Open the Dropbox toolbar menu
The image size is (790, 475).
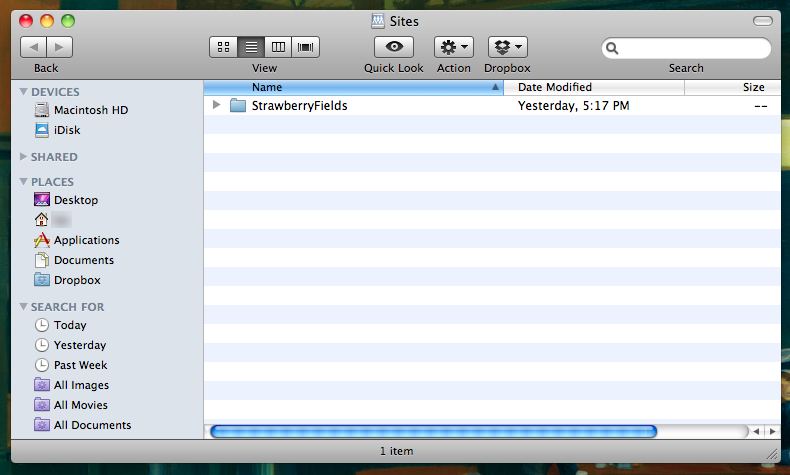(x=508, y=47)
